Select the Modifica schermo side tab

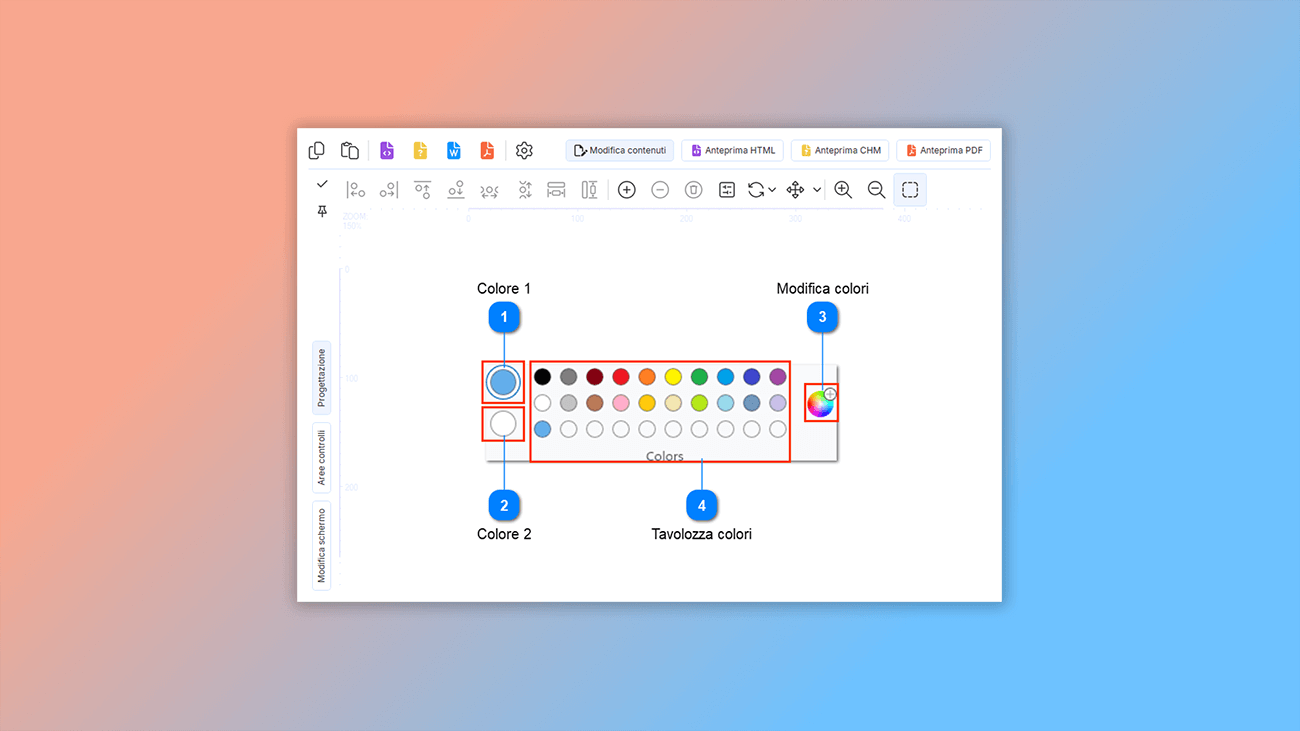pos(320,544)
